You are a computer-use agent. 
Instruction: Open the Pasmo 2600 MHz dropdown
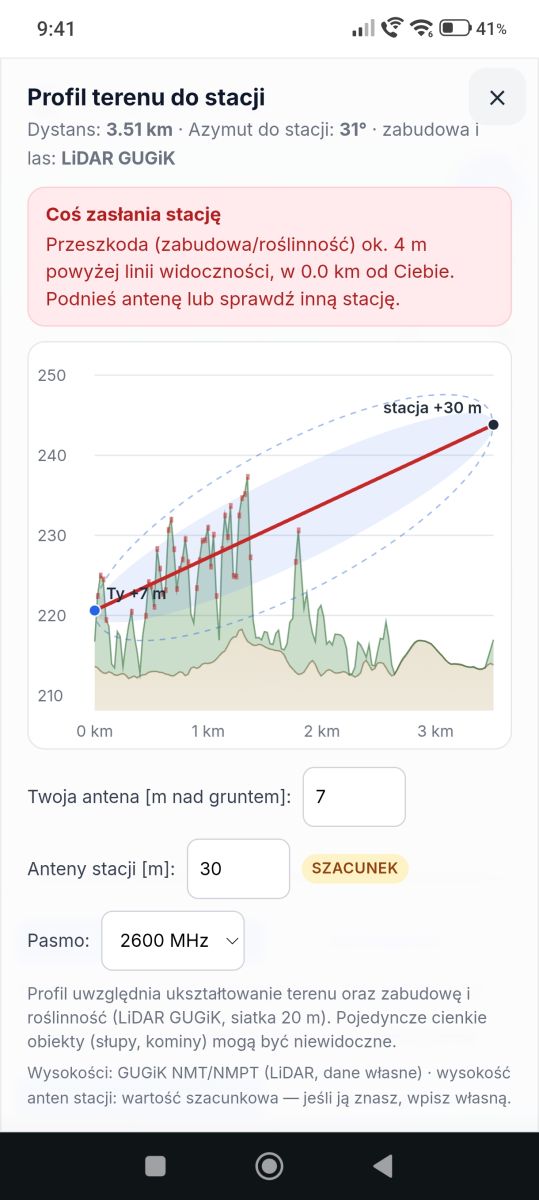click(x=173, y=940)
